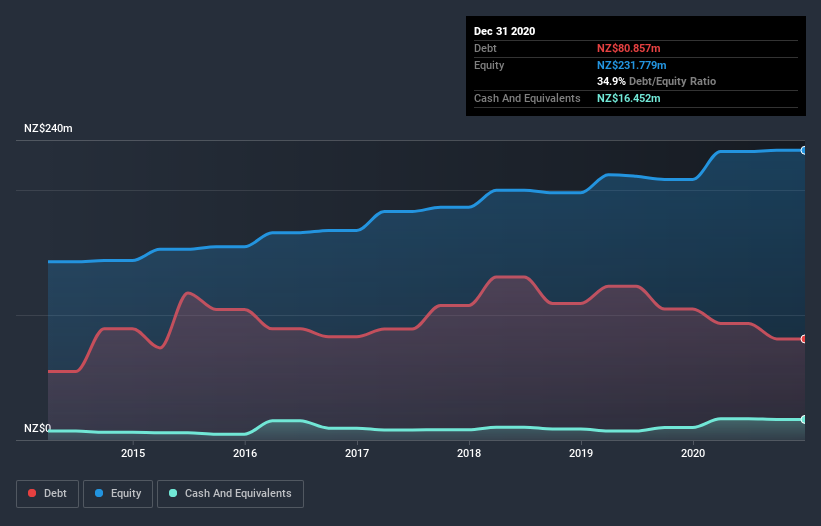Select the 2016 x-axis label
The image size is (821, 526).
click(245, 453)
